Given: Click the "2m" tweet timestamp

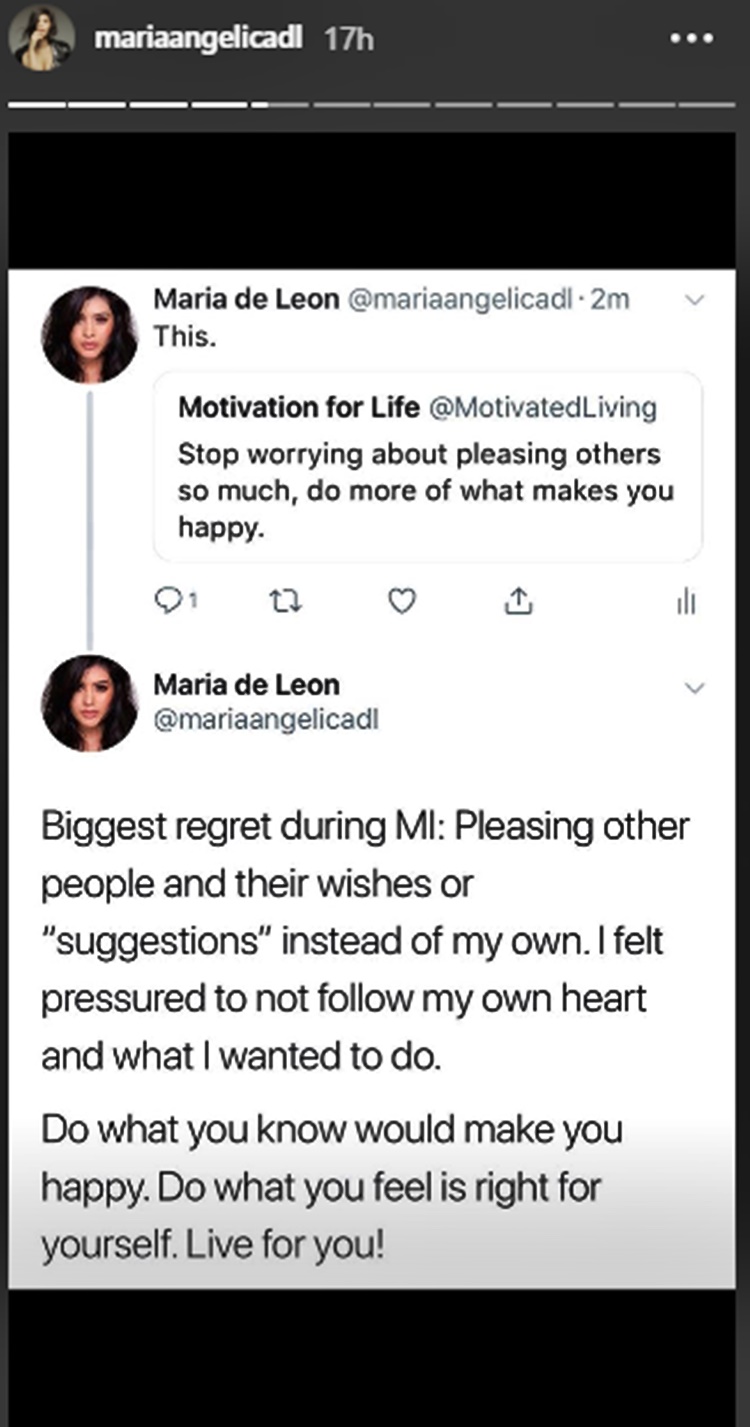Looking at the screenshot, I should point(611,299).
